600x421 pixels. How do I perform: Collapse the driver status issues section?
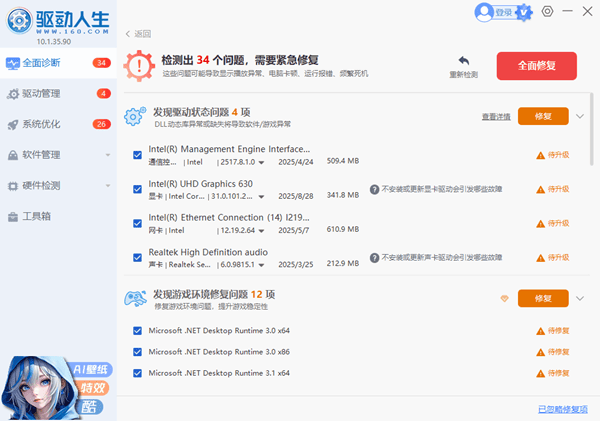pos(580,116)
